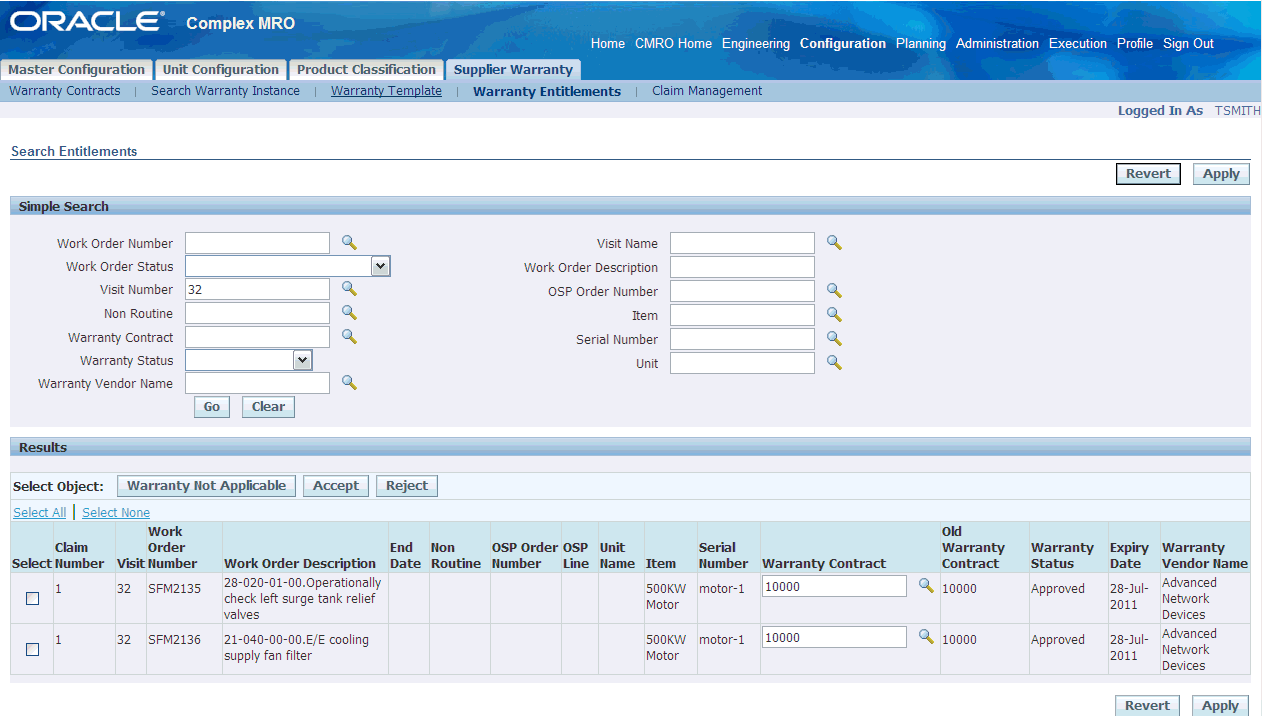The width and height of the screenshot is (1262, 716).
Task: Open Work Order Number search lookup
Action: (x=349, y=242)
